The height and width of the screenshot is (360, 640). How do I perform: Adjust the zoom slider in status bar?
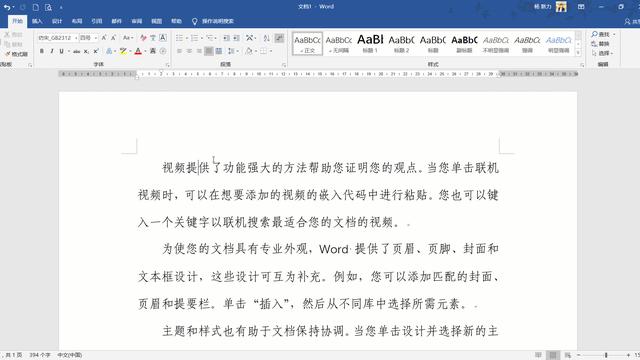[606, 356]
